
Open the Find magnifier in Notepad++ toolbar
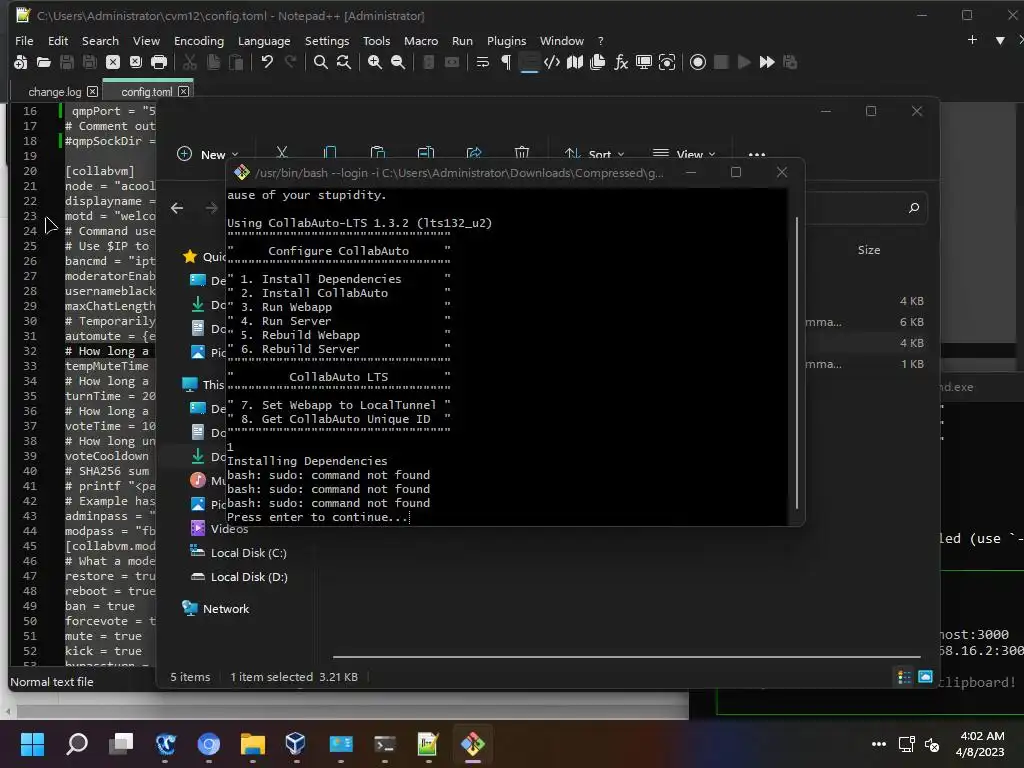tap(321, 62)
